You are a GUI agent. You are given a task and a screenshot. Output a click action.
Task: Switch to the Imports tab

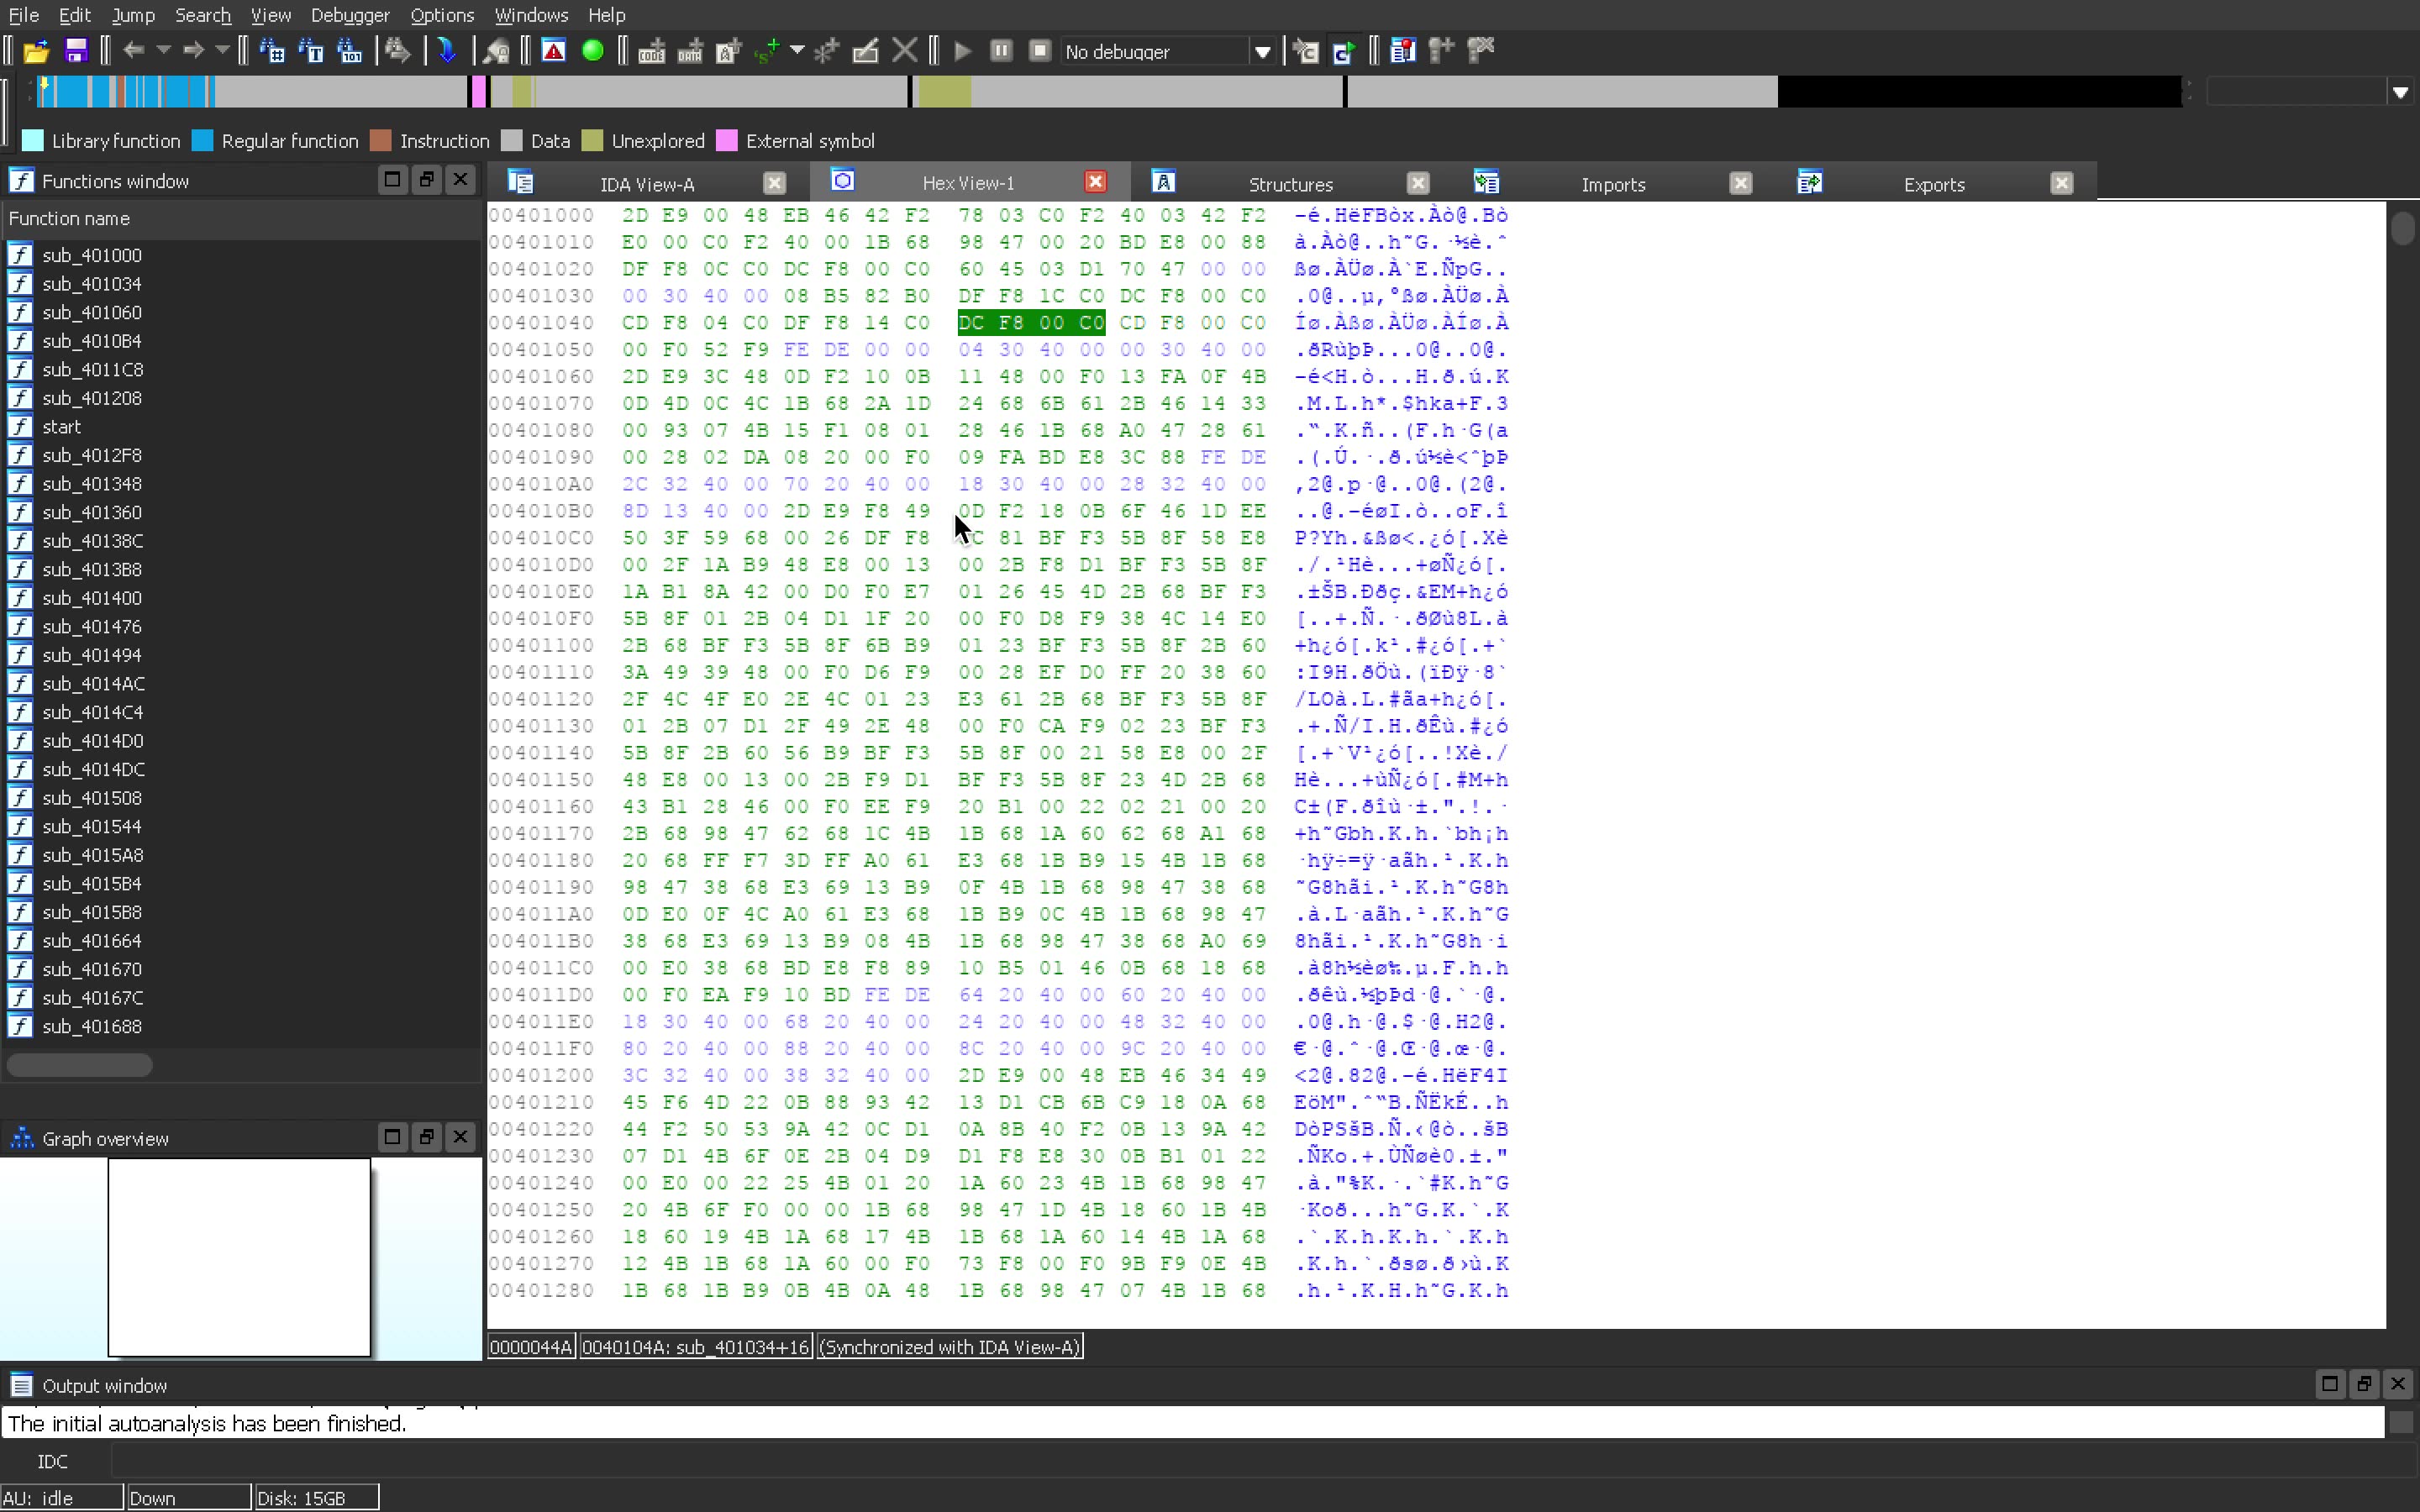tap(1612, 184)
